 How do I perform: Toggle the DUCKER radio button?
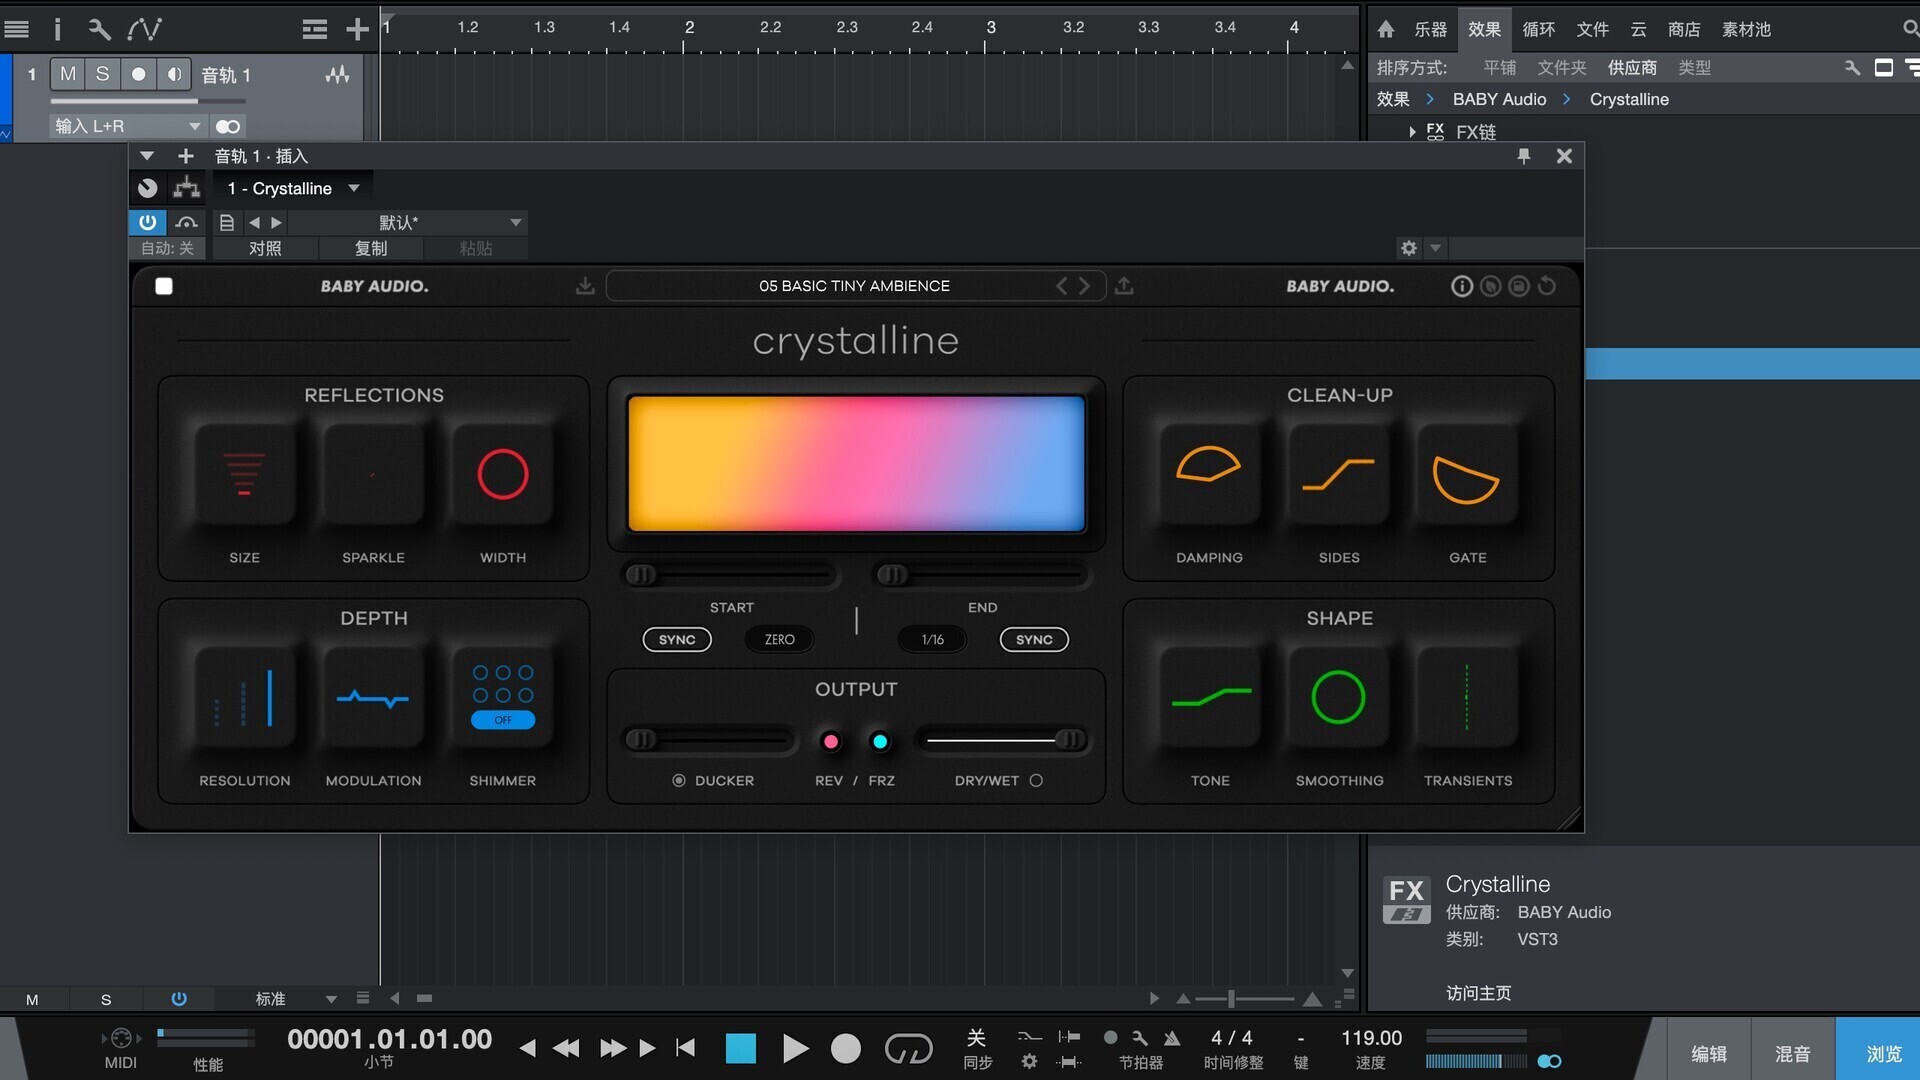click(679, 780)
